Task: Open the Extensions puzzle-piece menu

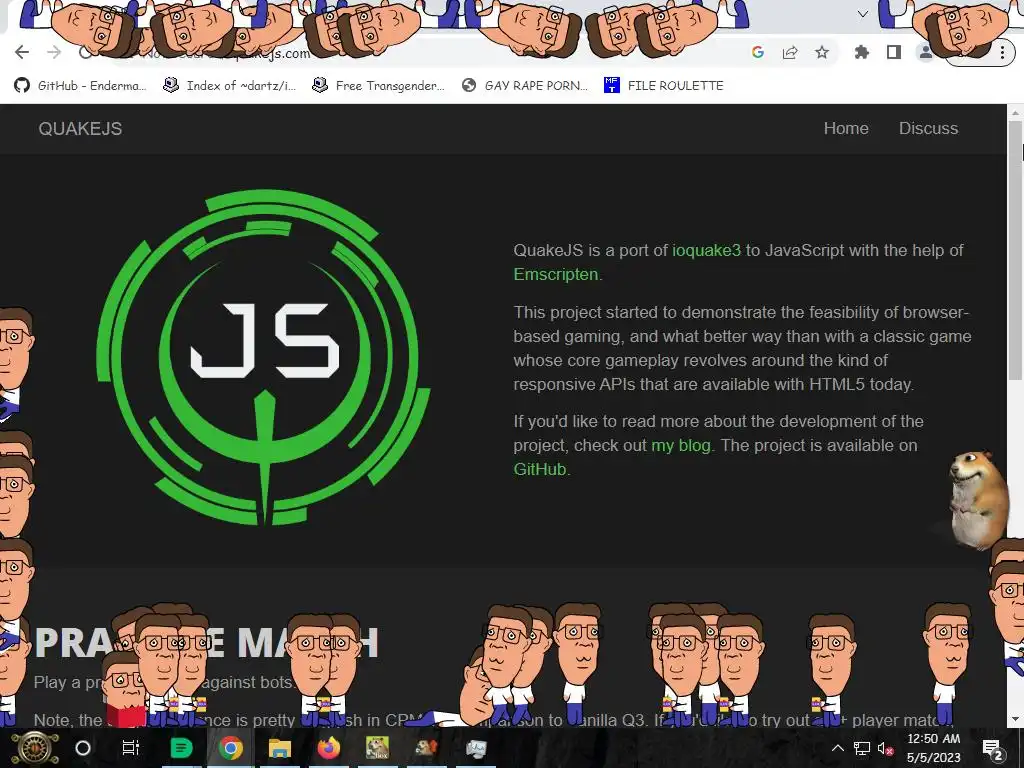Action: pos(862,52)
